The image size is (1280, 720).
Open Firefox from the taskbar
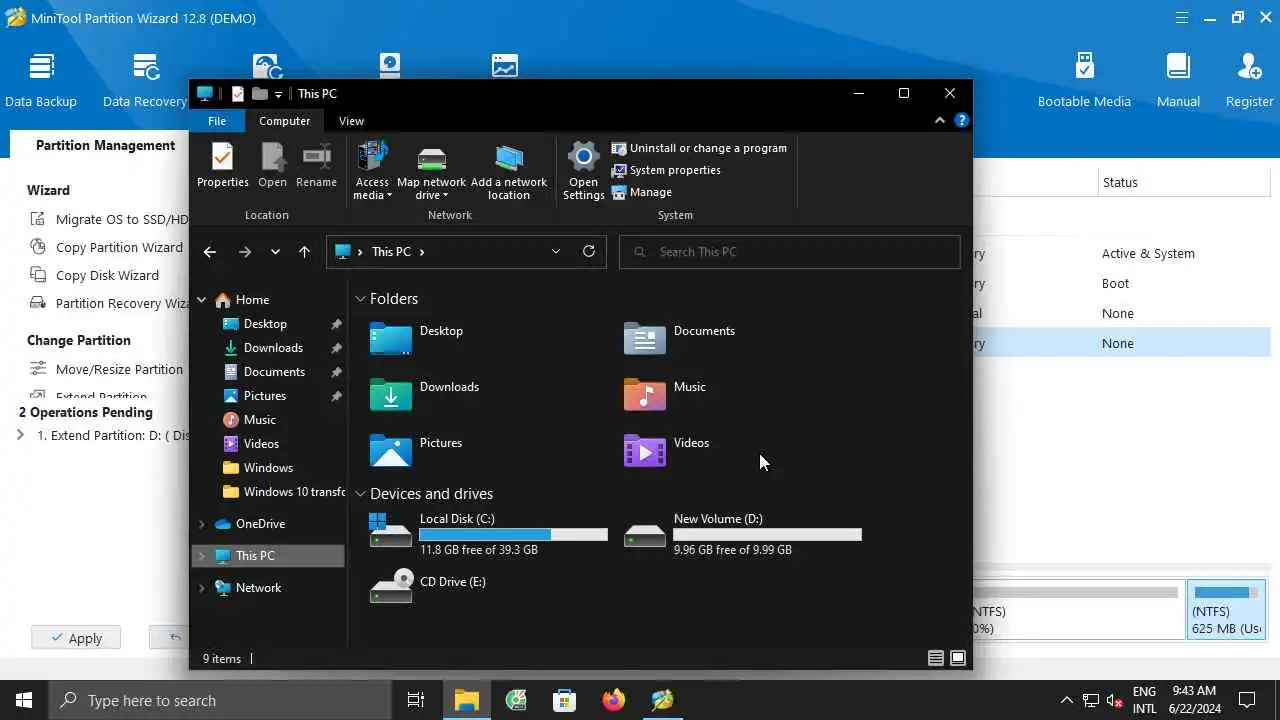coord(614,700)
